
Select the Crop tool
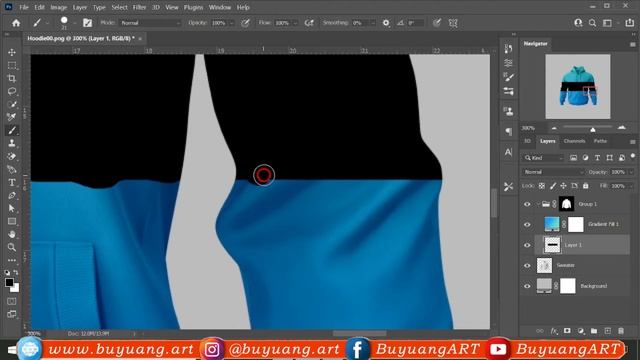(11, 78)
